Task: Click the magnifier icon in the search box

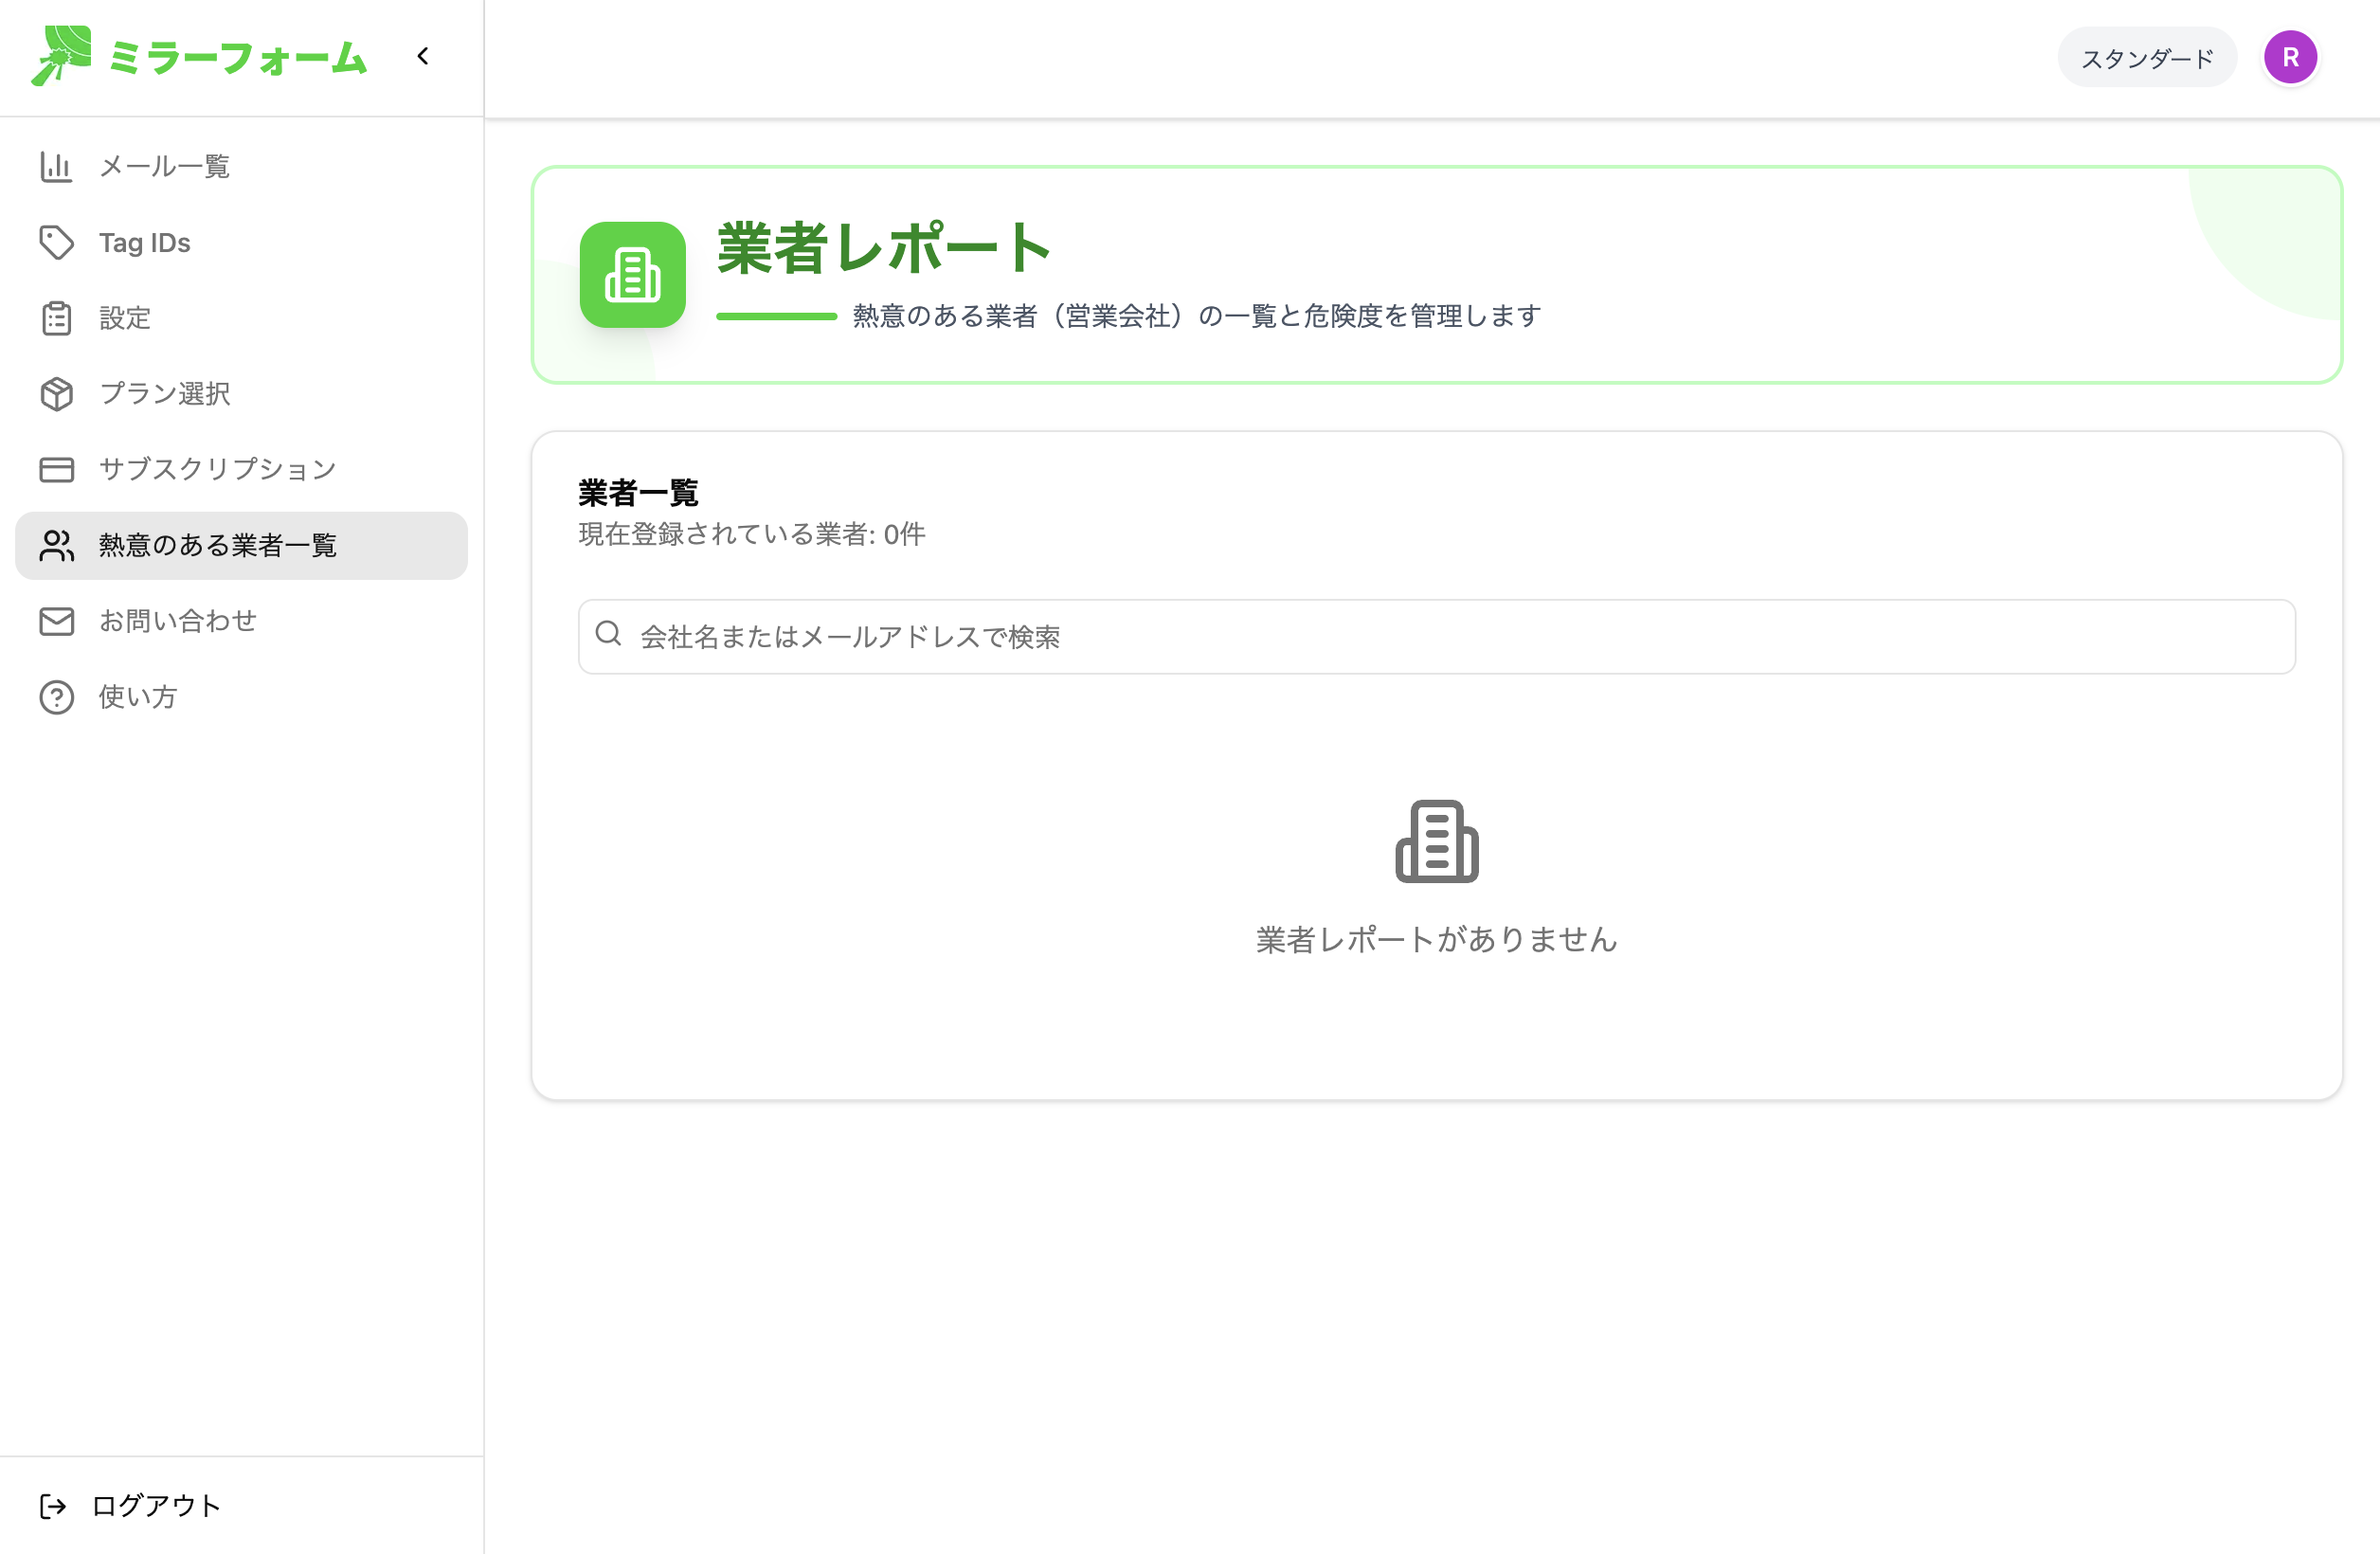Action: [608, 633]
